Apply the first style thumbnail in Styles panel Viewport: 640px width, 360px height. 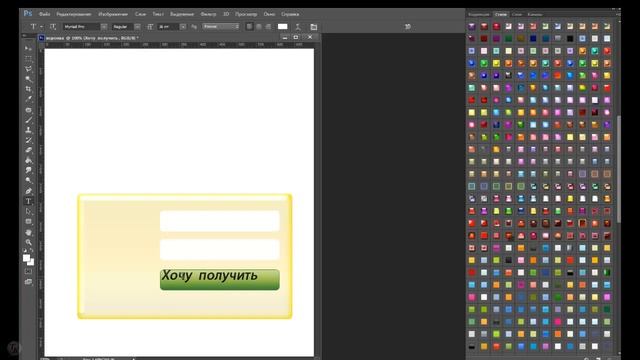coord(472,27)
